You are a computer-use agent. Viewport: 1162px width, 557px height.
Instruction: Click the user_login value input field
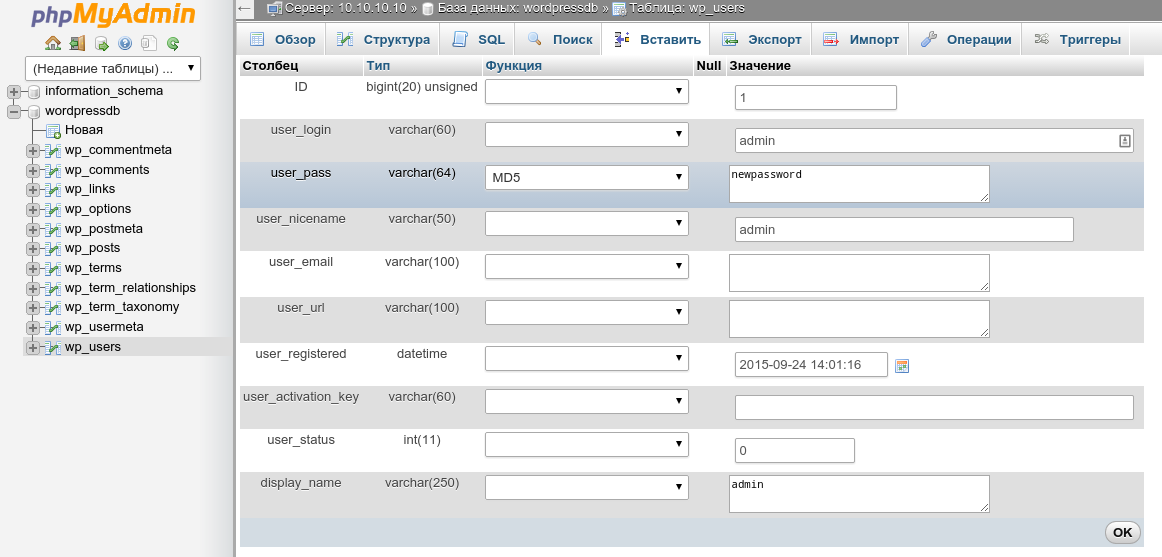pos(925,141)
